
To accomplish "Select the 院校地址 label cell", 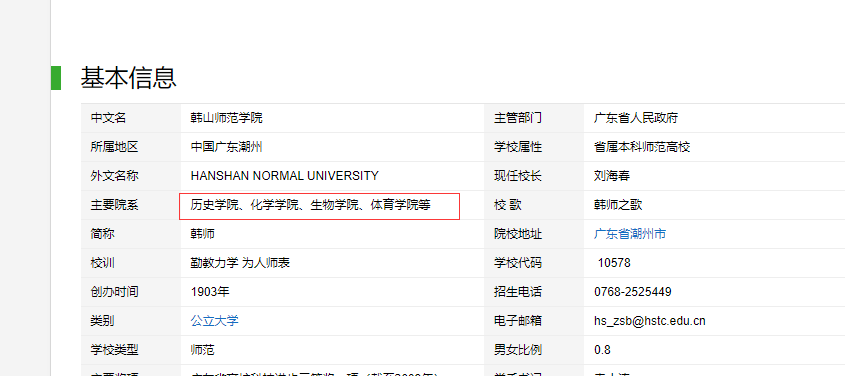I will click(x=534, y=234).
